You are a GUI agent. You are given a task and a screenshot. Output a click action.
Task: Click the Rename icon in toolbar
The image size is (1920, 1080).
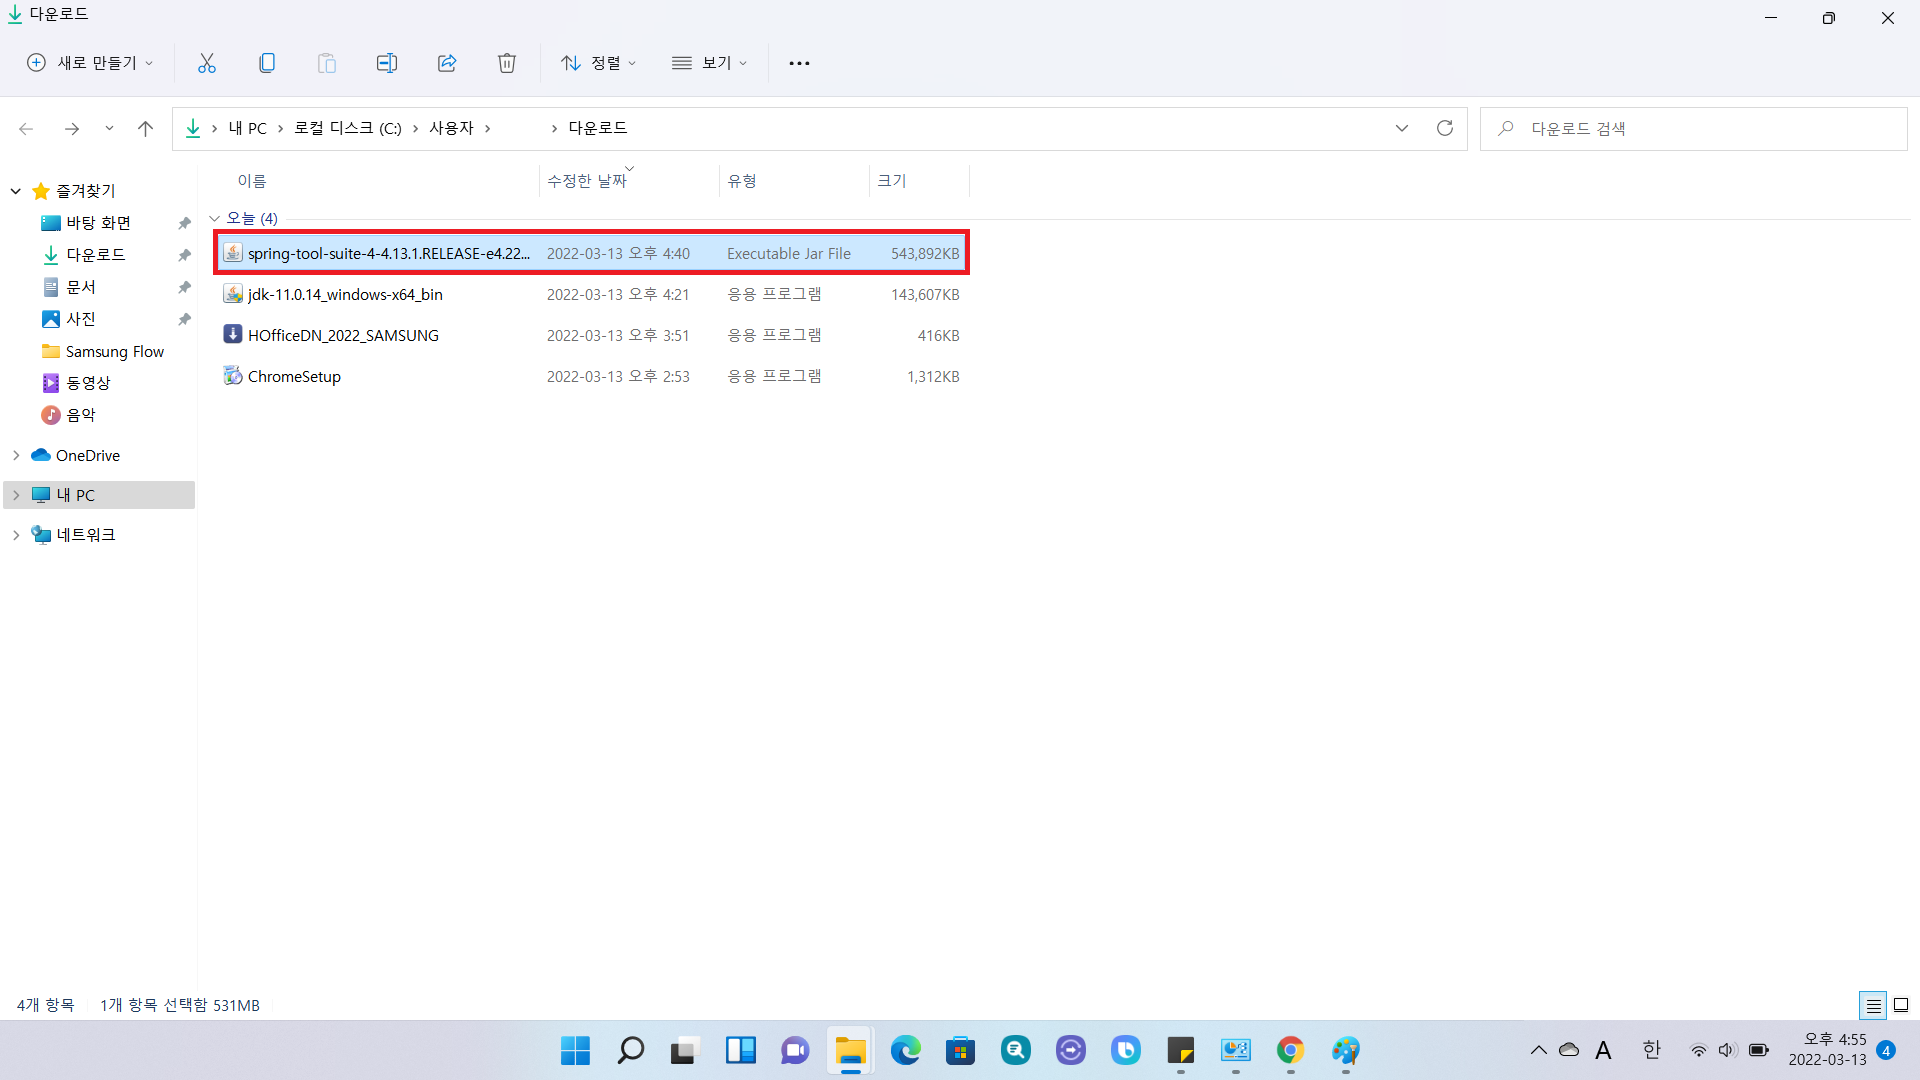(x=387, y=63)
